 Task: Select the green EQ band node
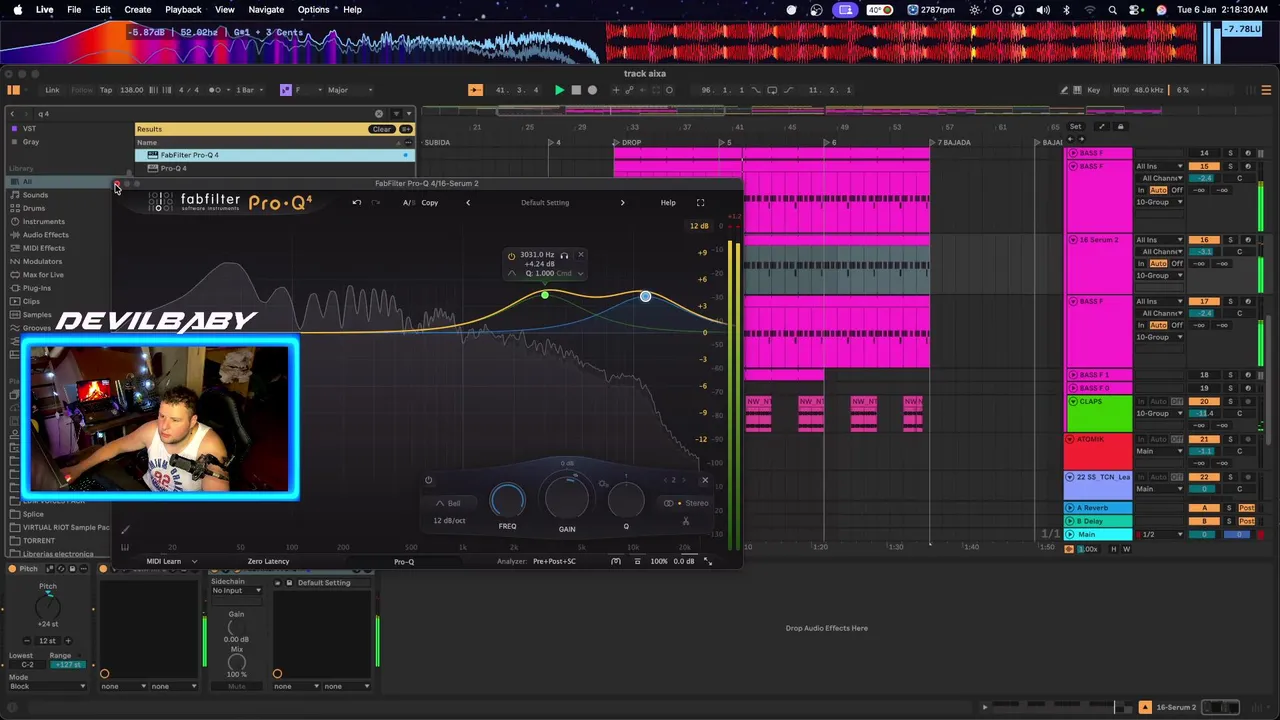tap(544, 295)
